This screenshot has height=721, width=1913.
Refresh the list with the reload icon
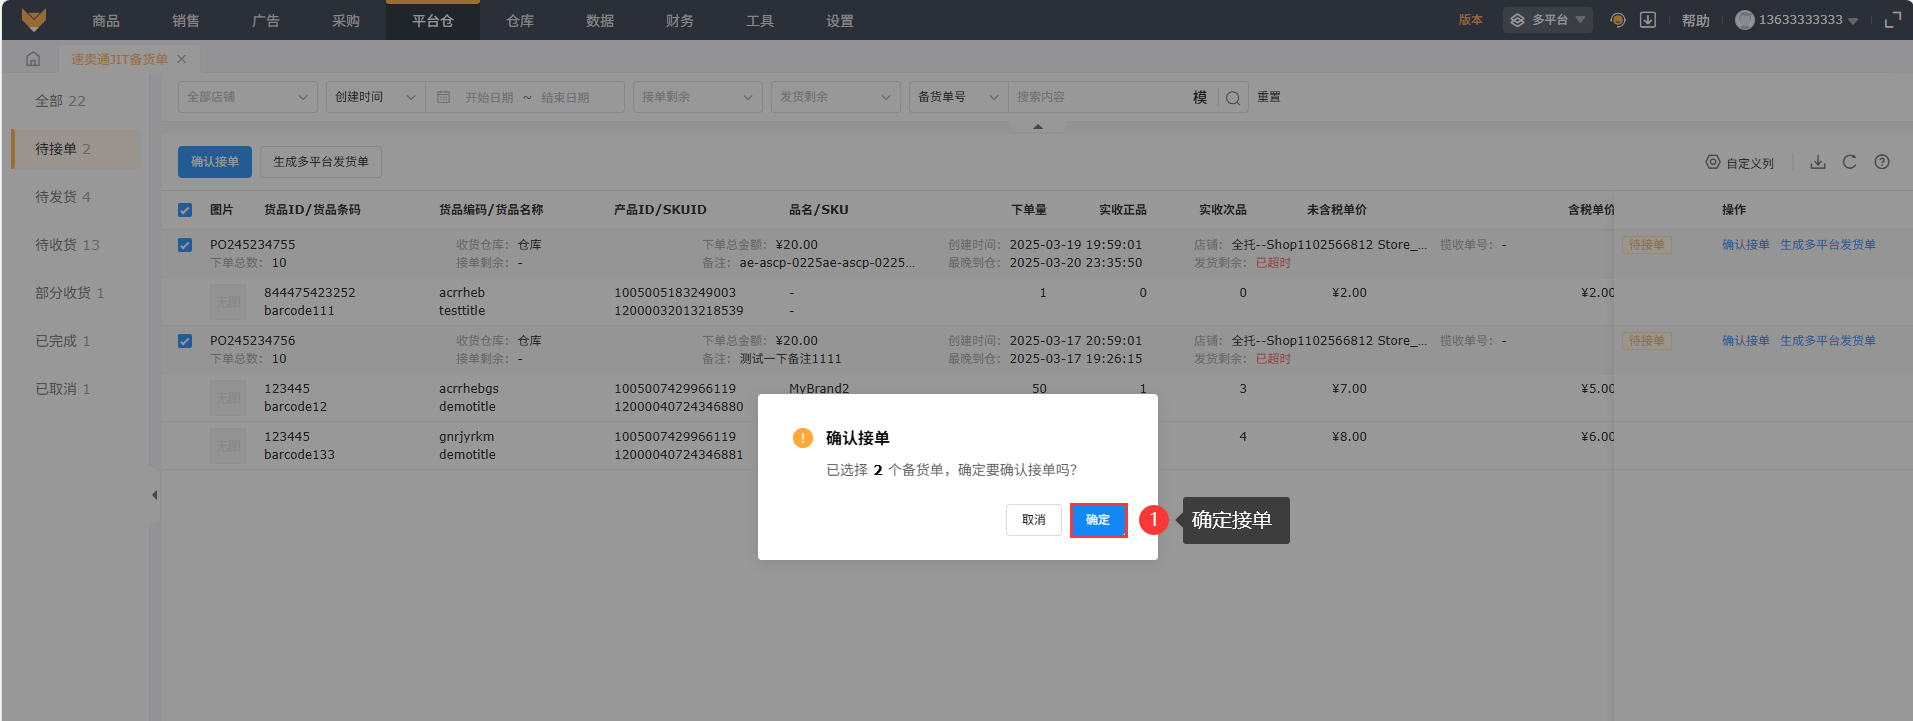(x=1849, y=162)
